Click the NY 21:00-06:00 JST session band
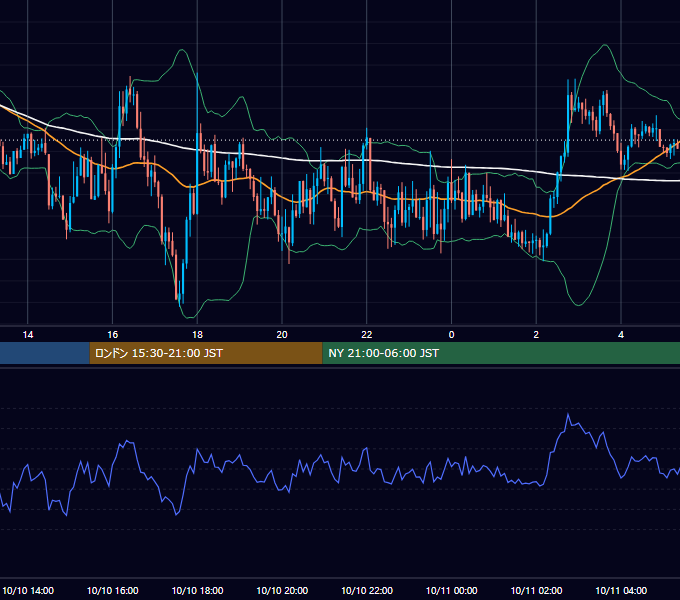 coord(501,353)
